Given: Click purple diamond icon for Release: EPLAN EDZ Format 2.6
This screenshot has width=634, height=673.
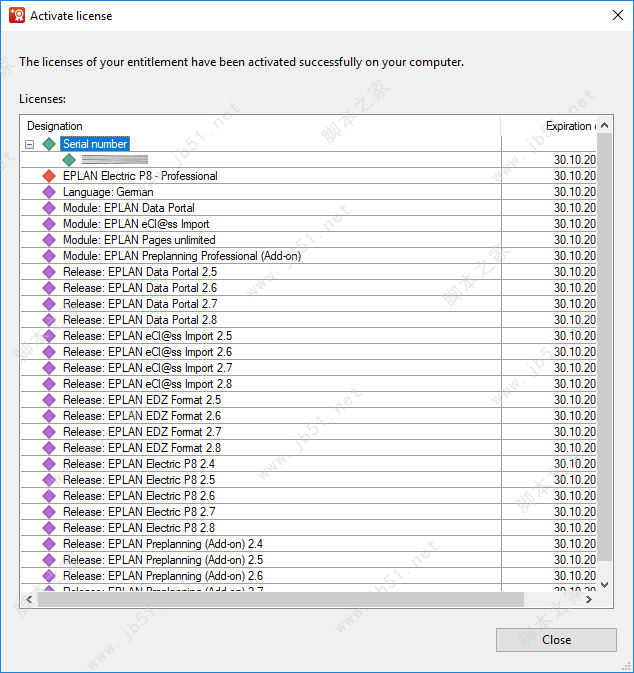Looking at the screenshot, I should coord(49,416).
